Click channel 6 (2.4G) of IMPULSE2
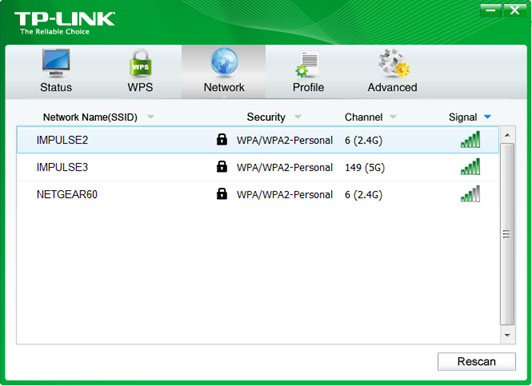The height and width of the screenshot is (386, 532). [363, 140]
